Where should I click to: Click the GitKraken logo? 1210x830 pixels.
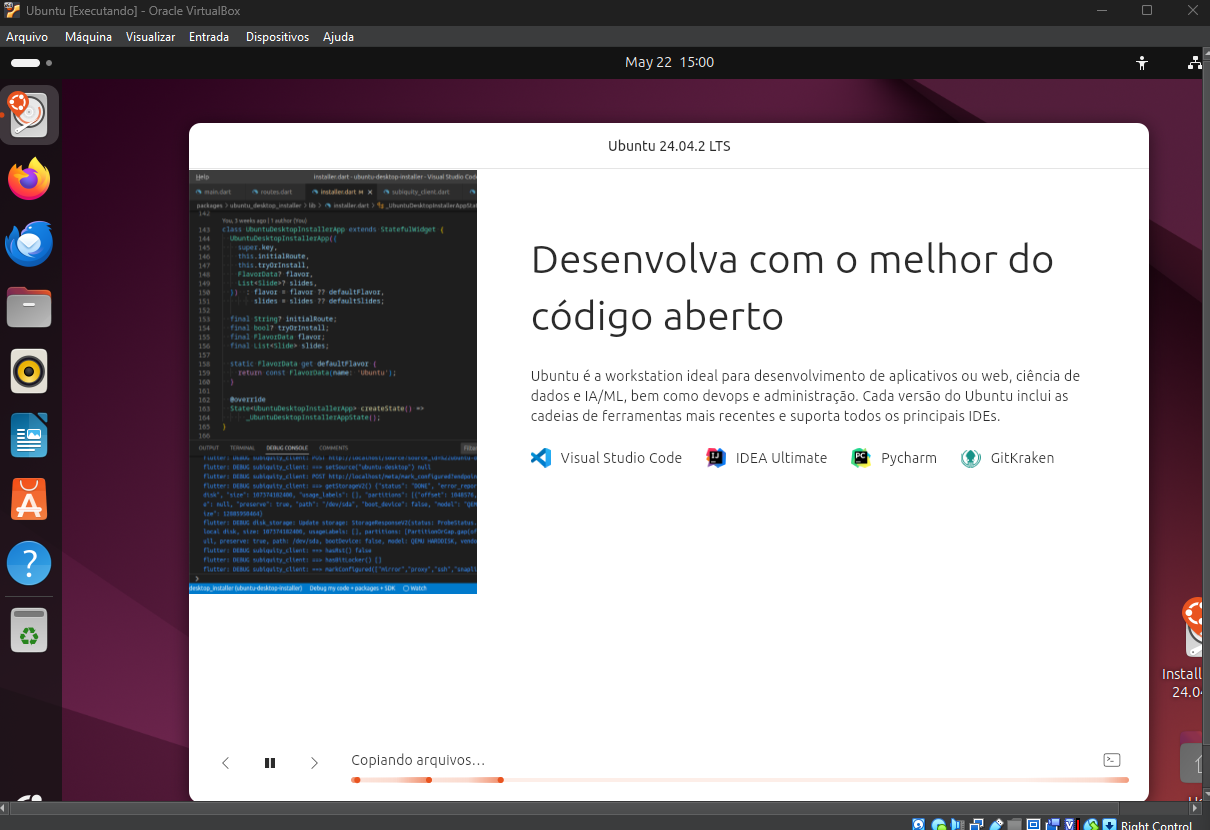click(x=970, y=458)
